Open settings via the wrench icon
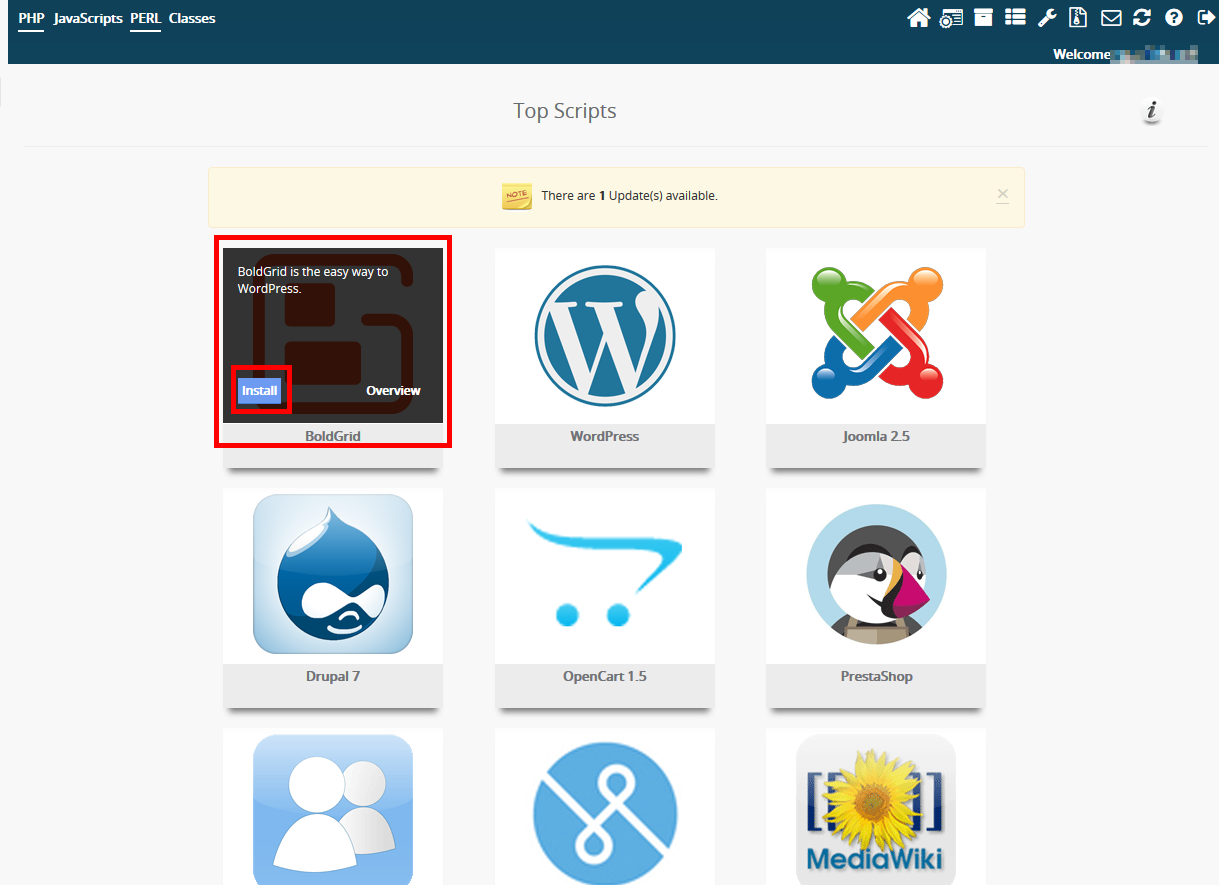Screen dimensions: 1219x885 [1047, 18]
